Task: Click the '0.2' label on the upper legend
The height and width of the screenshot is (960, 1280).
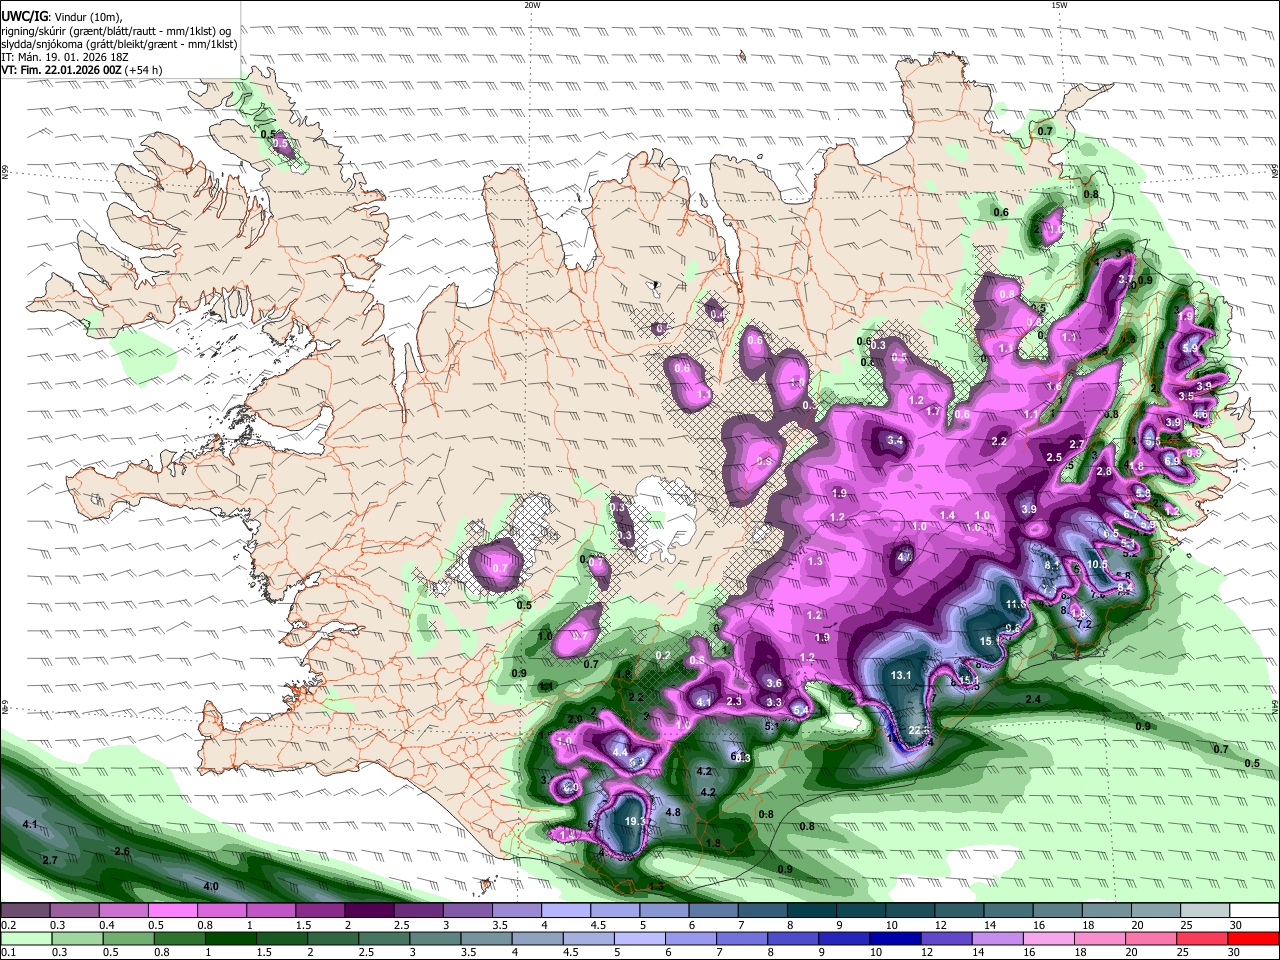Action: pyautogui.click(x=9, y=925)
